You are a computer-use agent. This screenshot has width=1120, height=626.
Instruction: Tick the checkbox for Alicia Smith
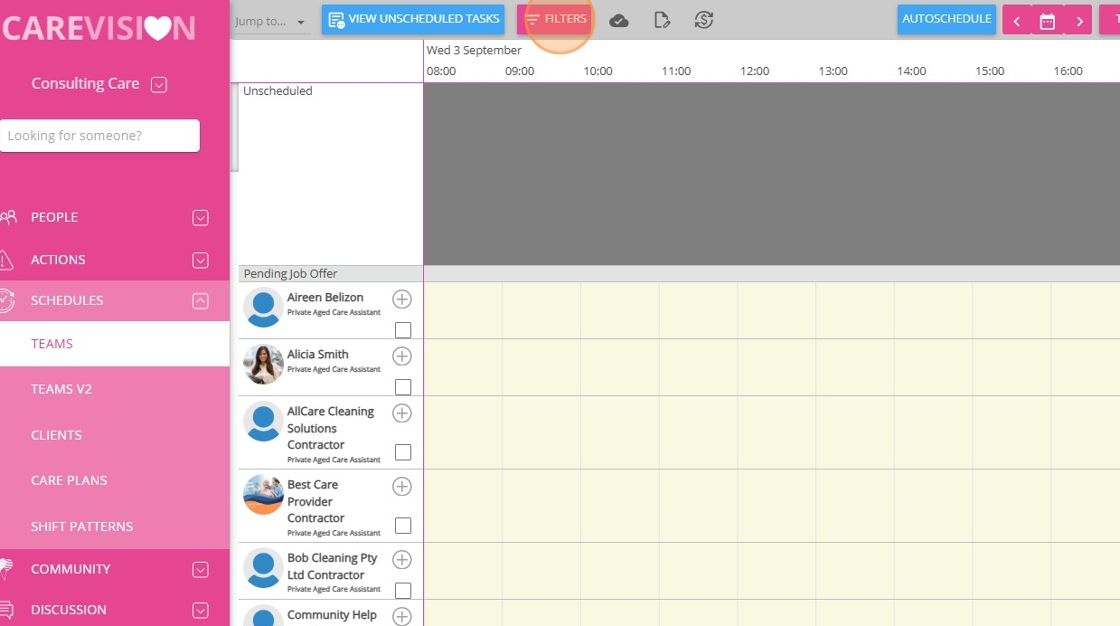[x=403, y=387]
